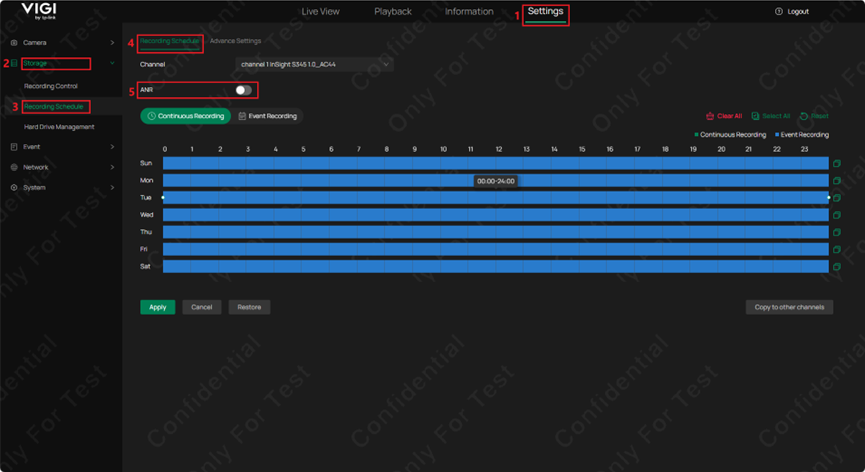865x472 pixels.
Task: Copy the Fri schedule row
Action: pos(837,249)
